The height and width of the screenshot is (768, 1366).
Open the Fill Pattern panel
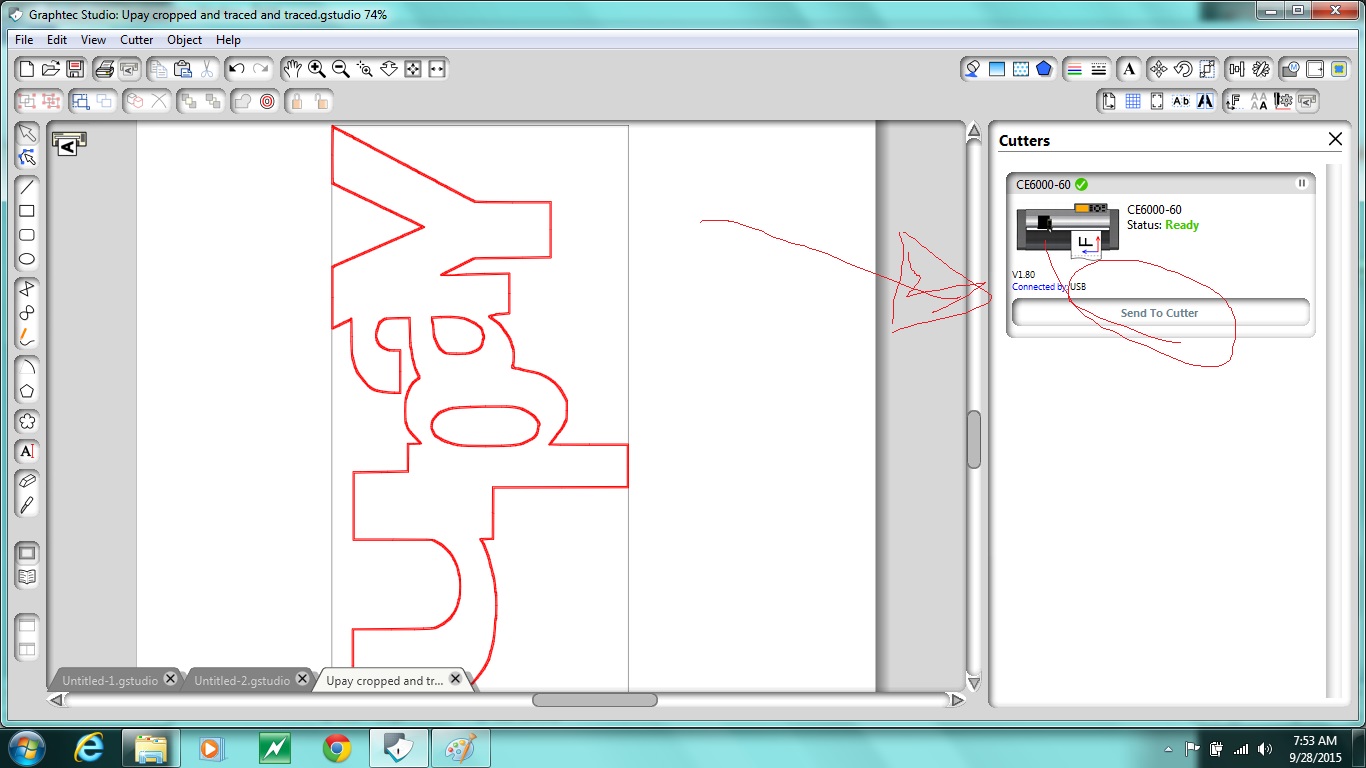pos(1020,69)
